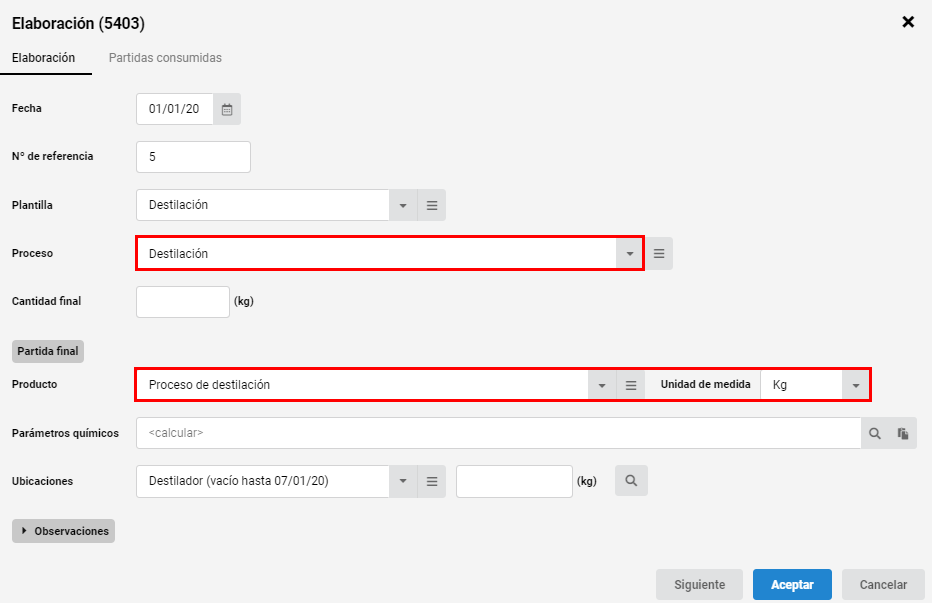Click the copy icon beside Parámetros químicos

[903, 434]
